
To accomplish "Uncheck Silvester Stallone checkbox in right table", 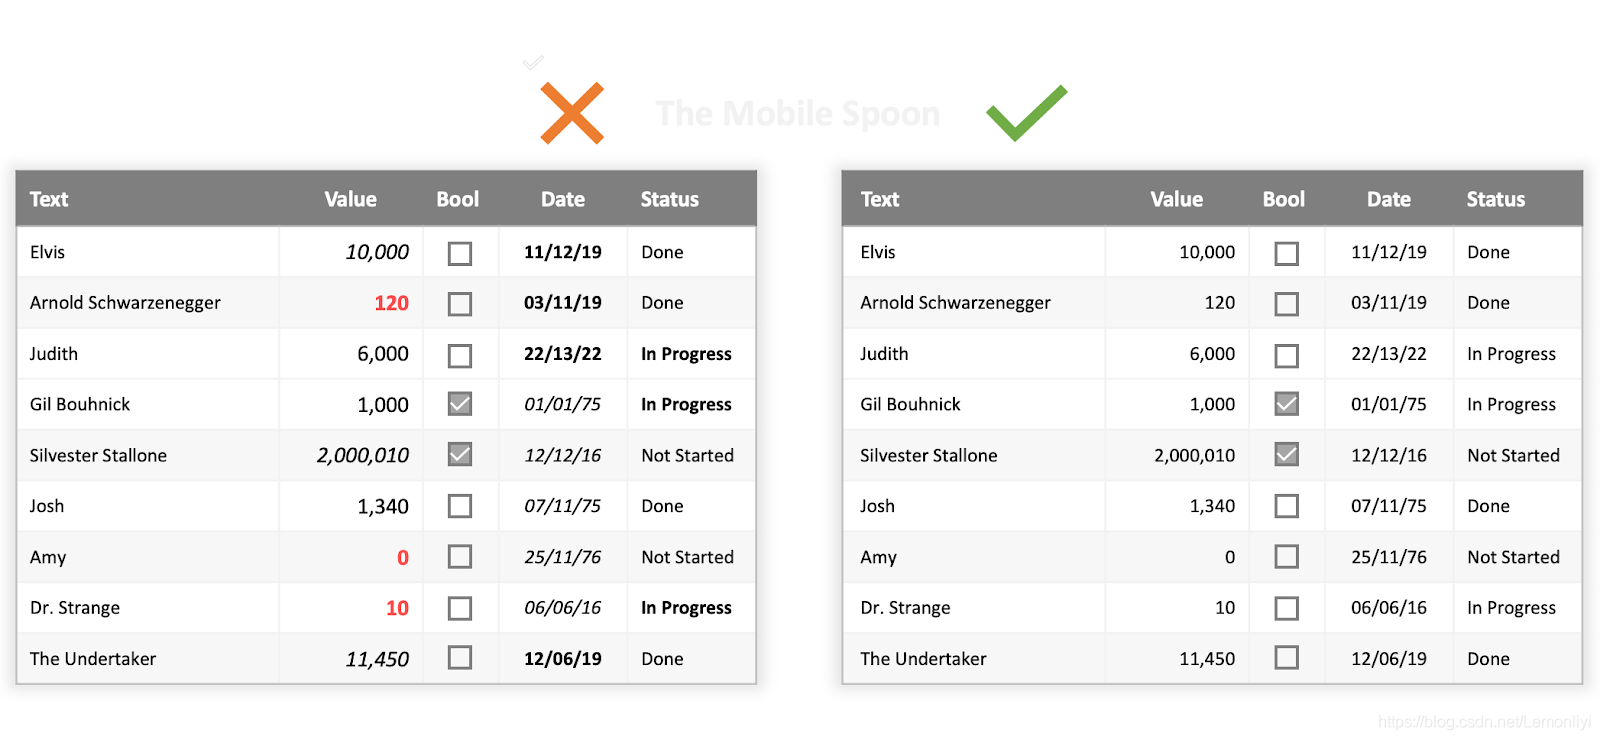I will tap(1287, 455).
